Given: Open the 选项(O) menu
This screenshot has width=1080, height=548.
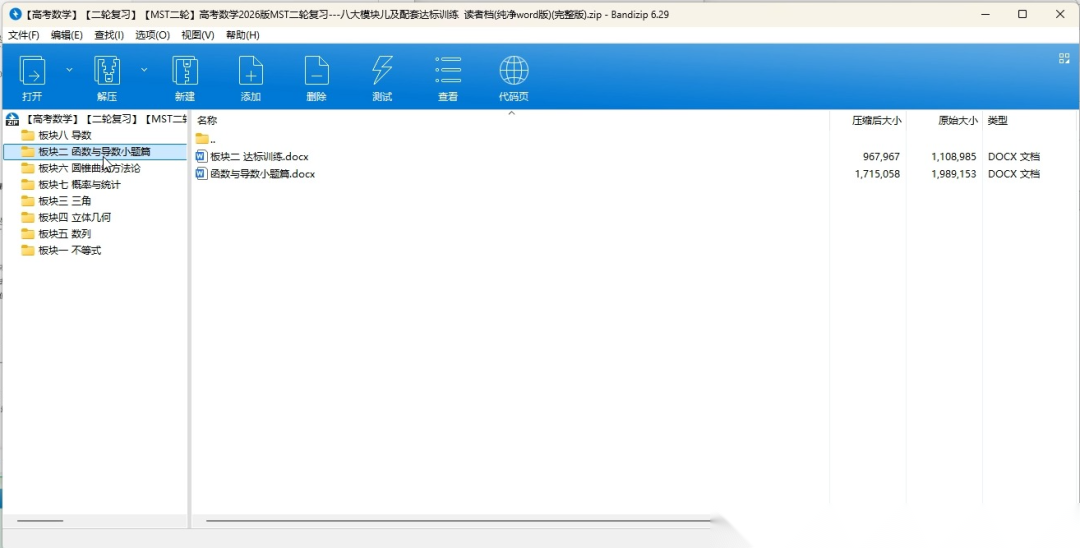Looking at the screenshot, I should point(152,35).
